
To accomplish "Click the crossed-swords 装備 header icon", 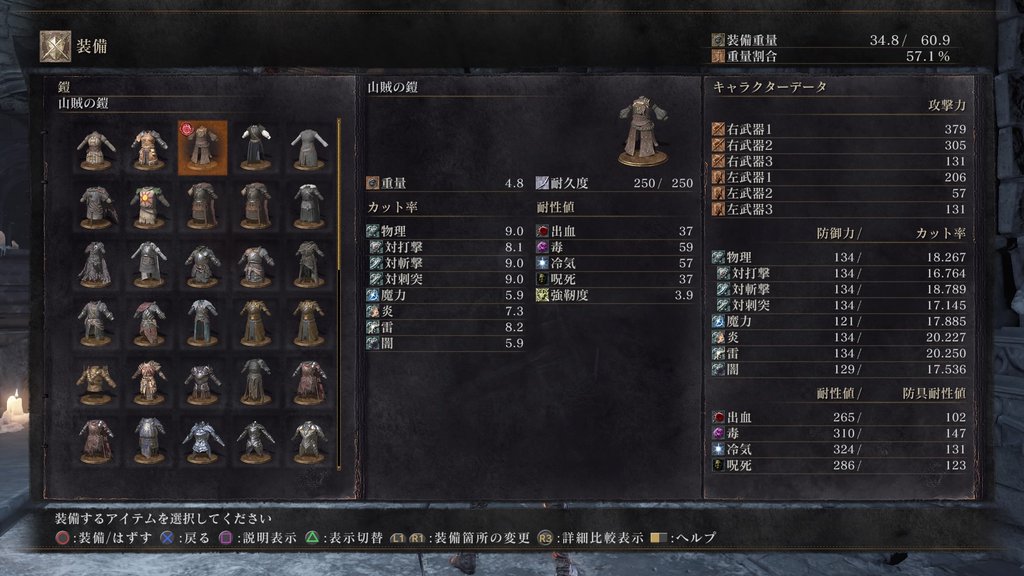I will coord(56,46).
